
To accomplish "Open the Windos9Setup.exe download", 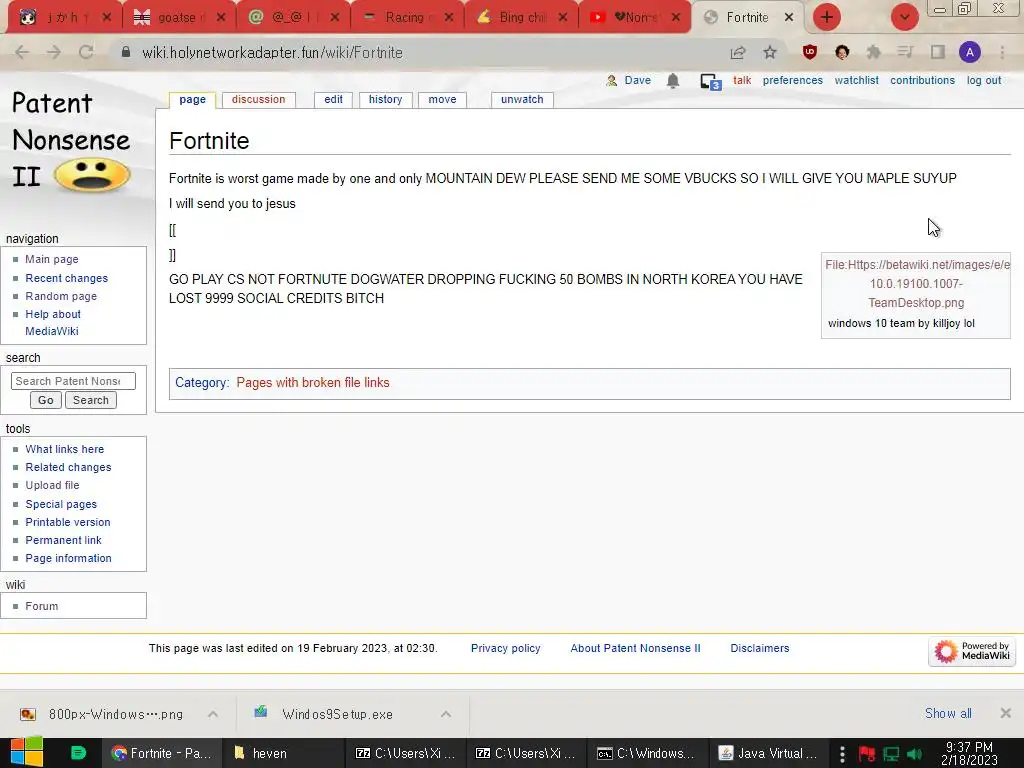I will click(337, 714).
